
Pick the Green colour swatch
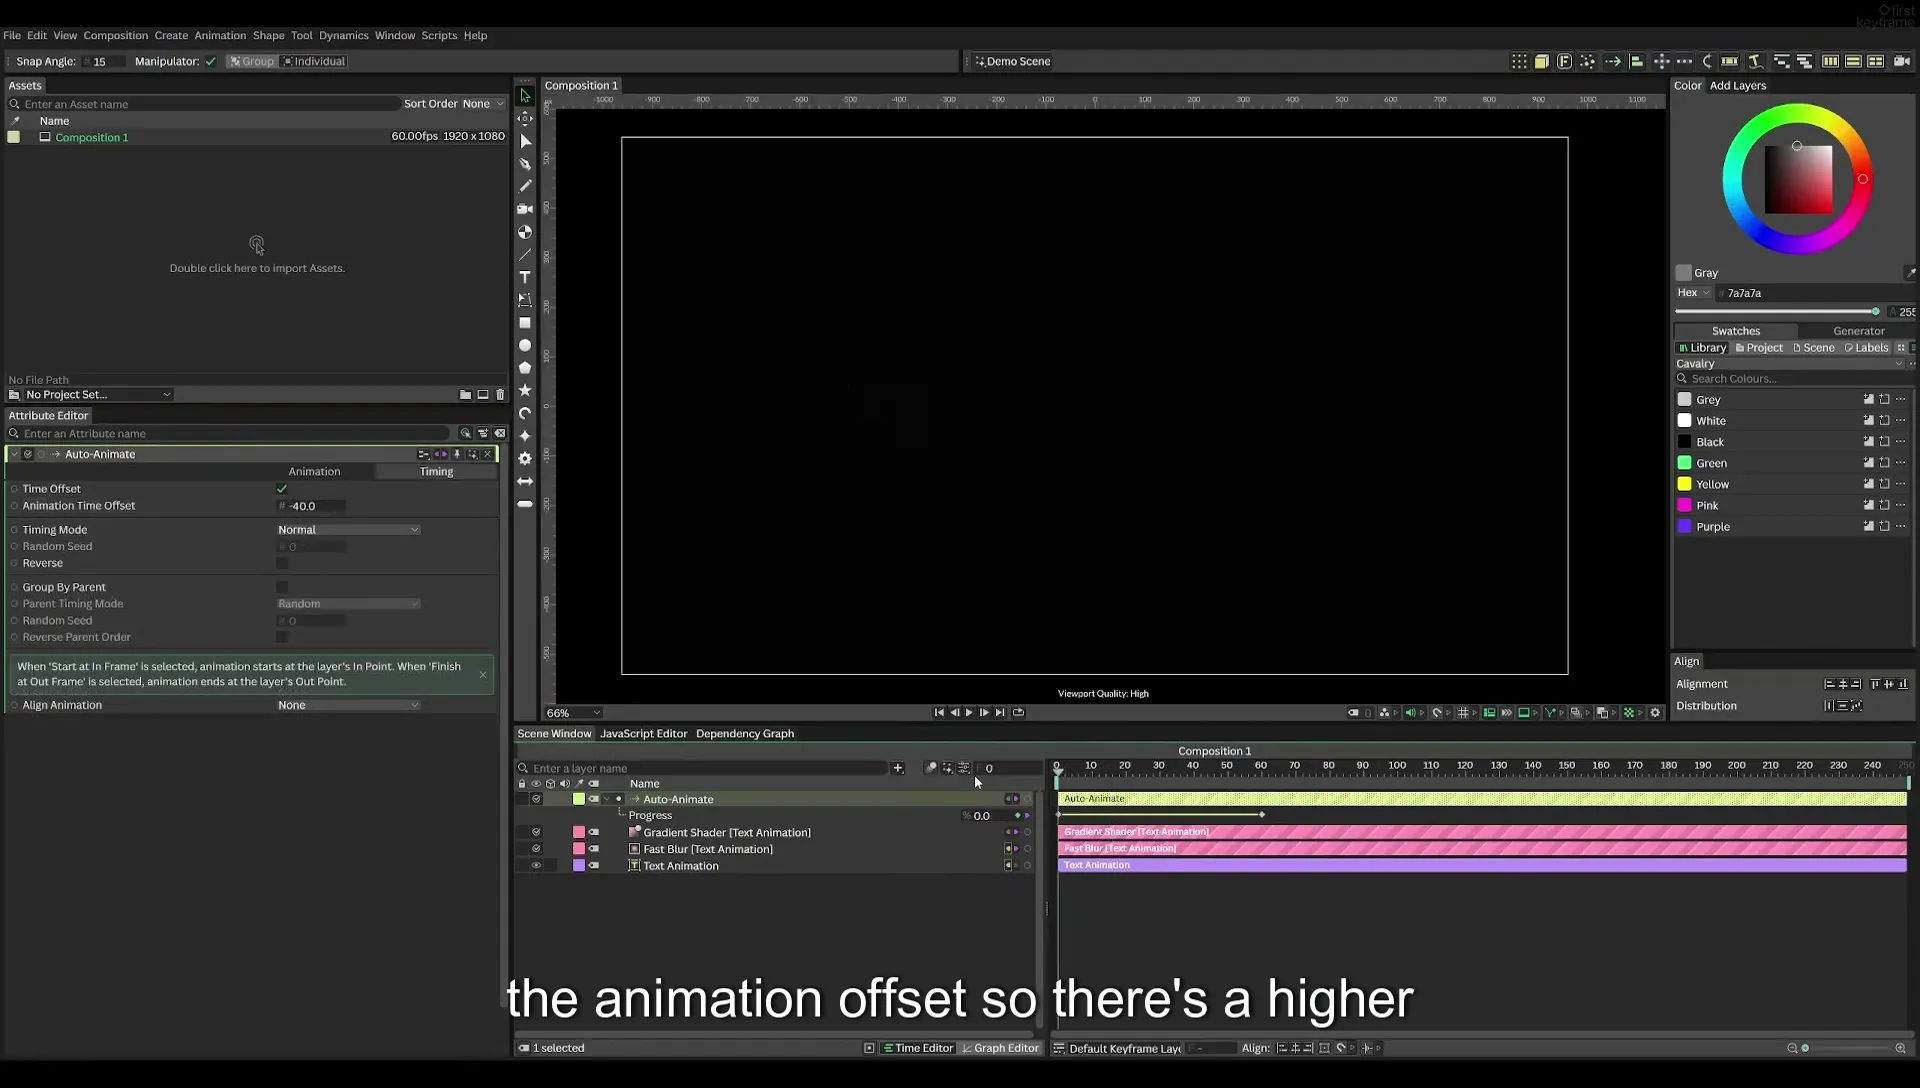(1684, 463)
